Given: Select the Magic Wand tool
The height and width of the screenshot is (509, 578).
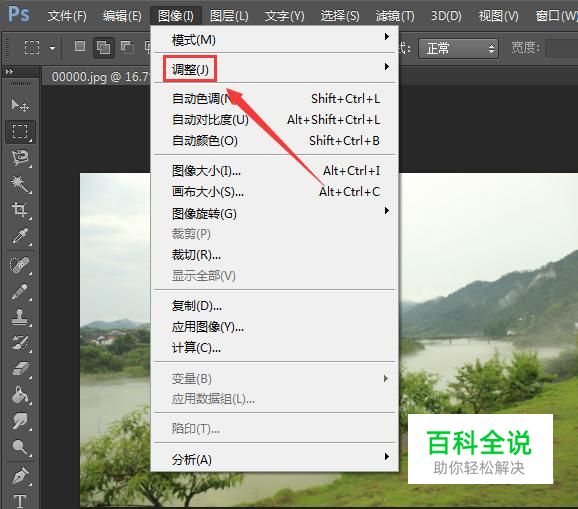Looking at the screenshot, I should click(x=20, y=184).
